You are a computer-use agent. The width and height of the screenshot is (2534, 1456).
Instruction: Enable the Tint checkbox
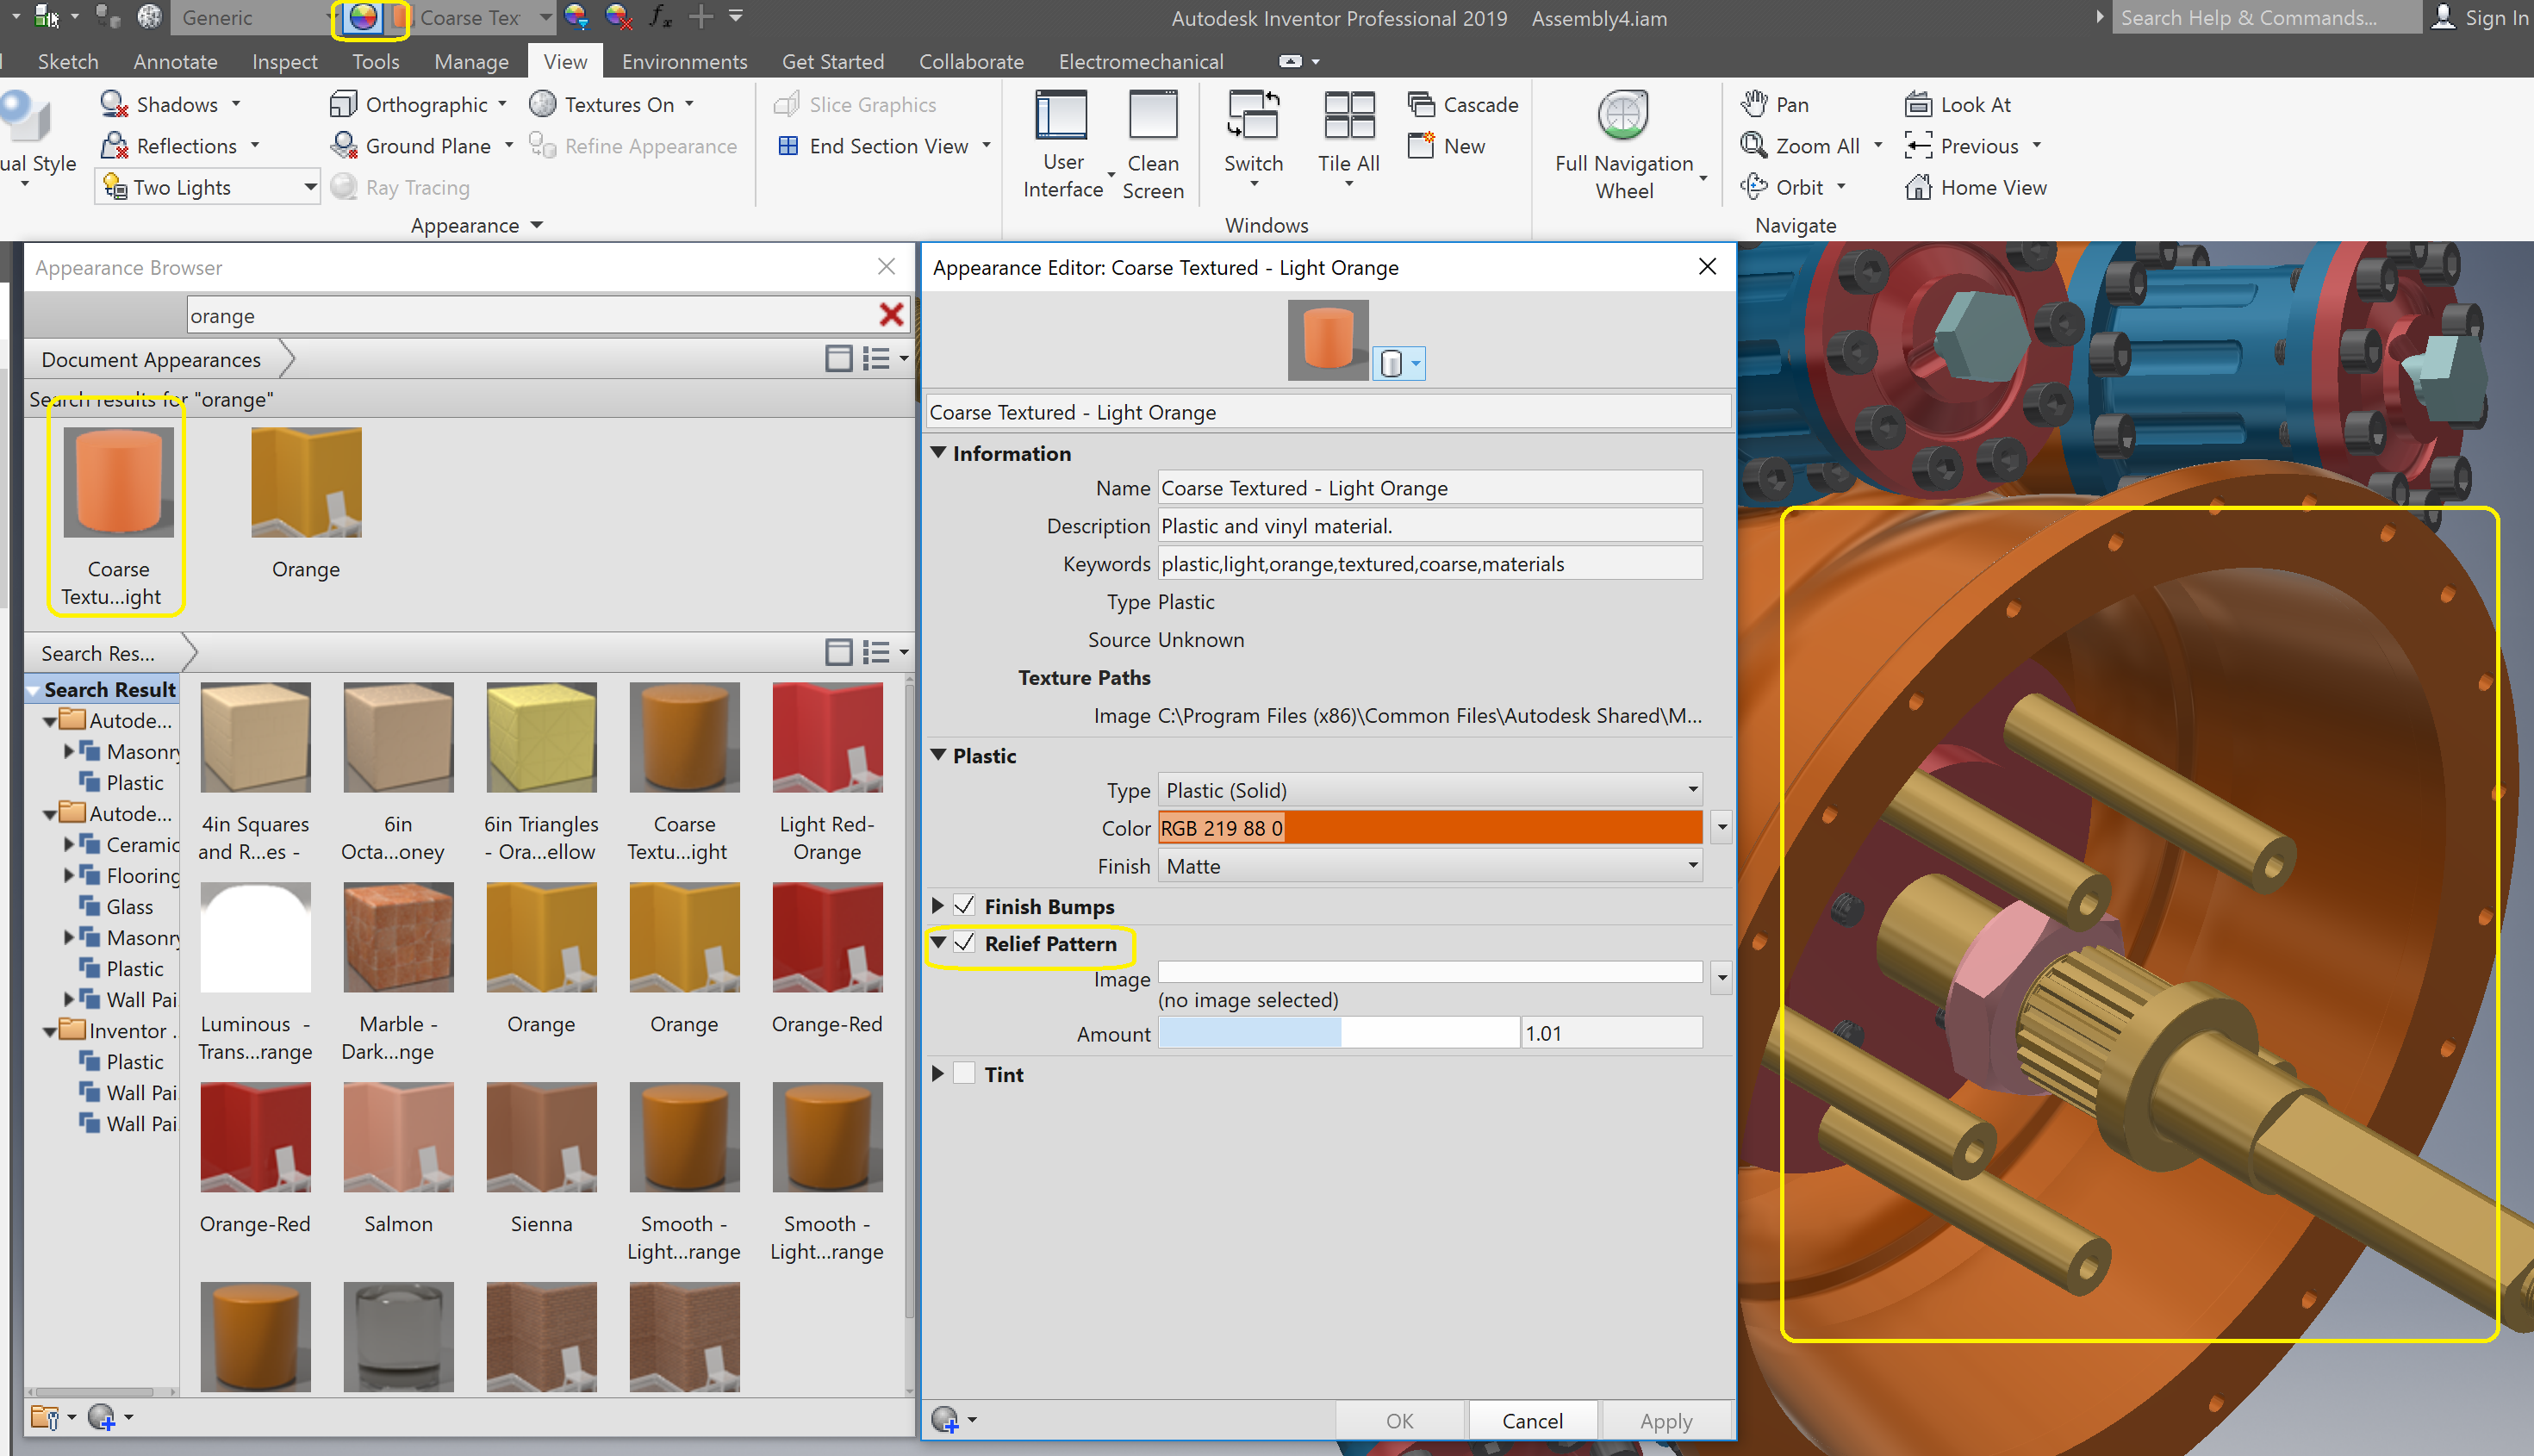coord(964,1074)
